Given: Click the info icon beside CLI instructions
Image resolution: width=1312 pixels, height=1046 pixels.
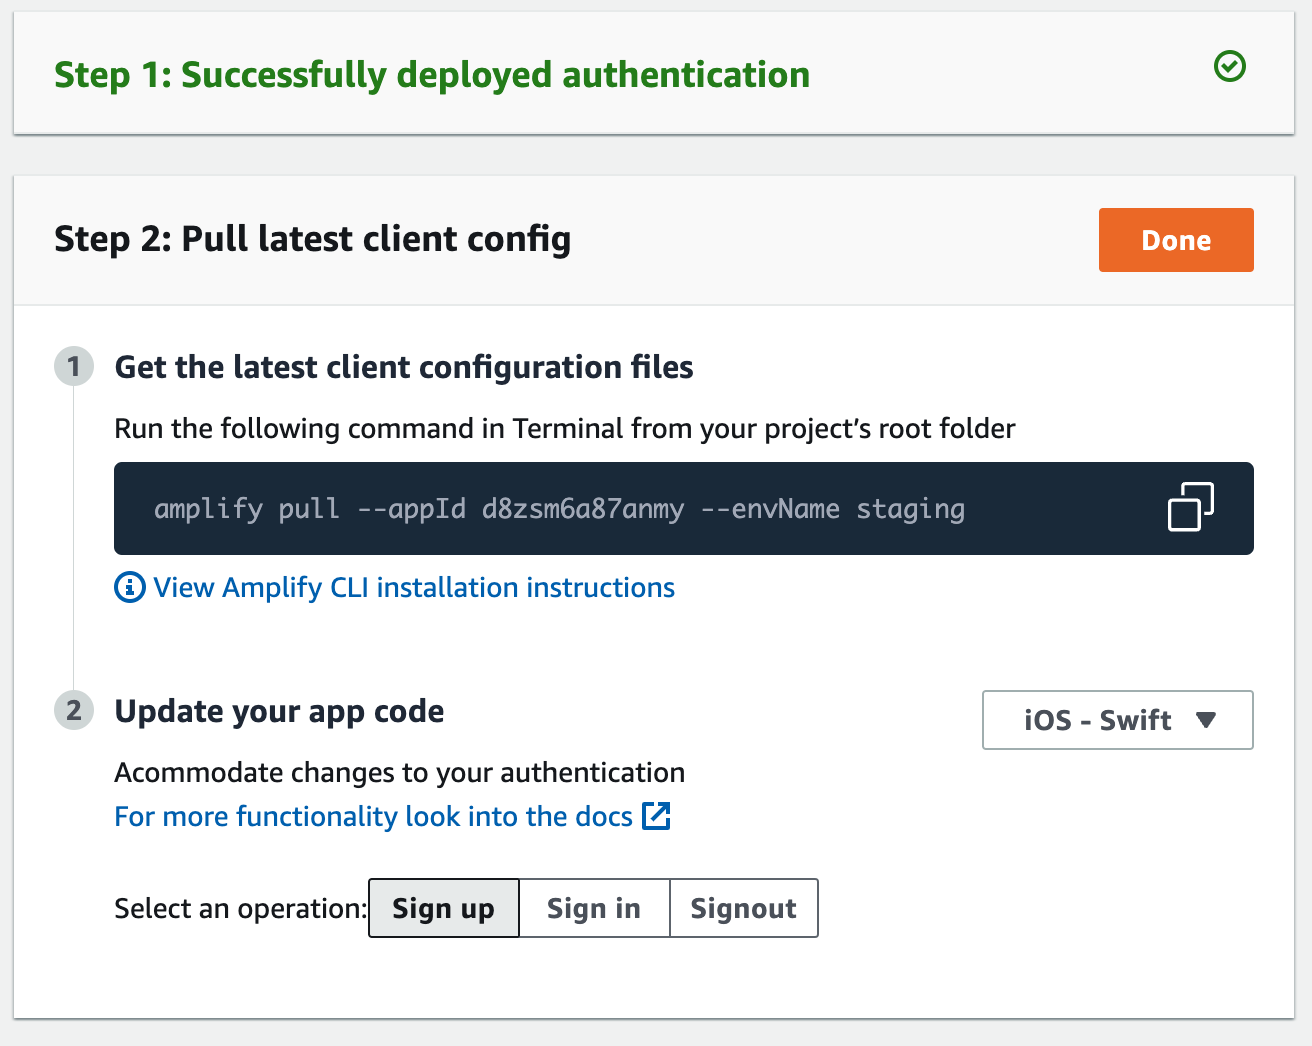Looking at the screenshot, I should pyautogui.click(x=130, y=588).
